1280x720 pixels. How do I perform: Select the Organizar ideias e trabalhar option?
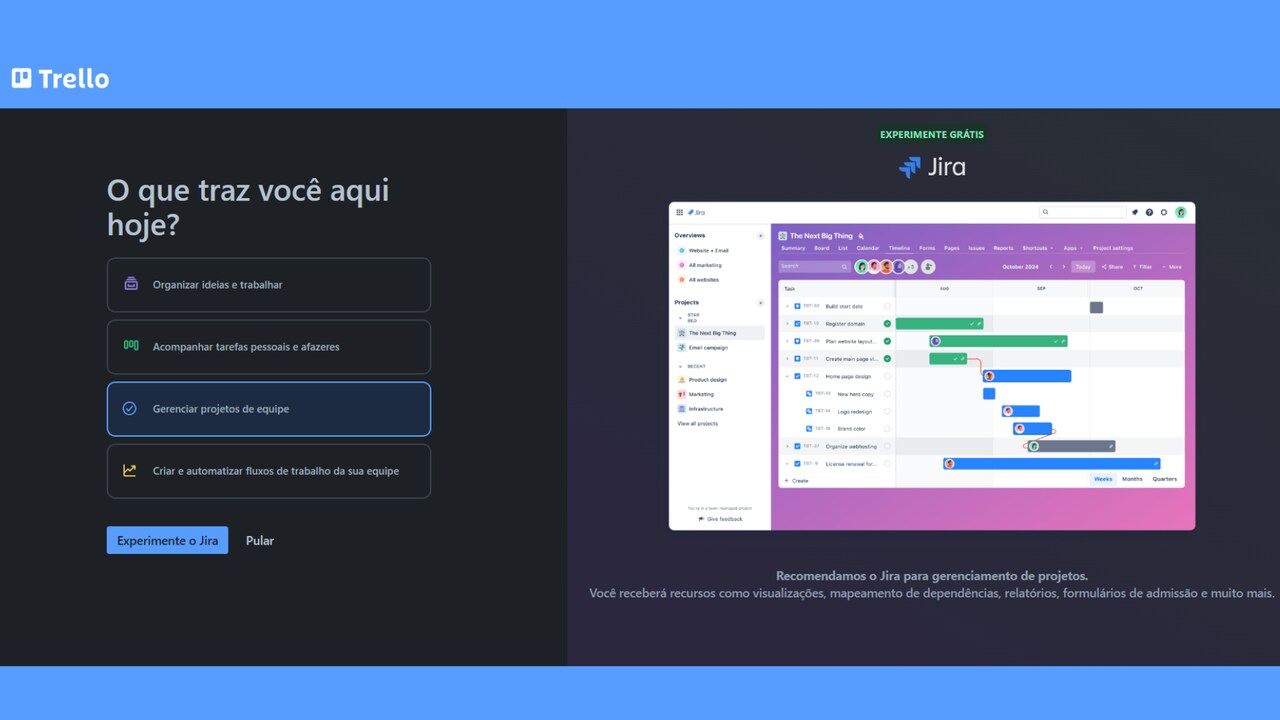(x=268, y=285)
